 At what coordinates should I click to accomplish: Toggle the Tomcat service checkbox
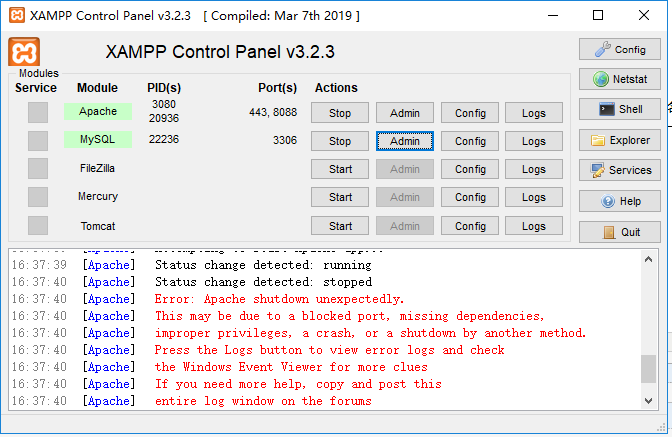38,225
